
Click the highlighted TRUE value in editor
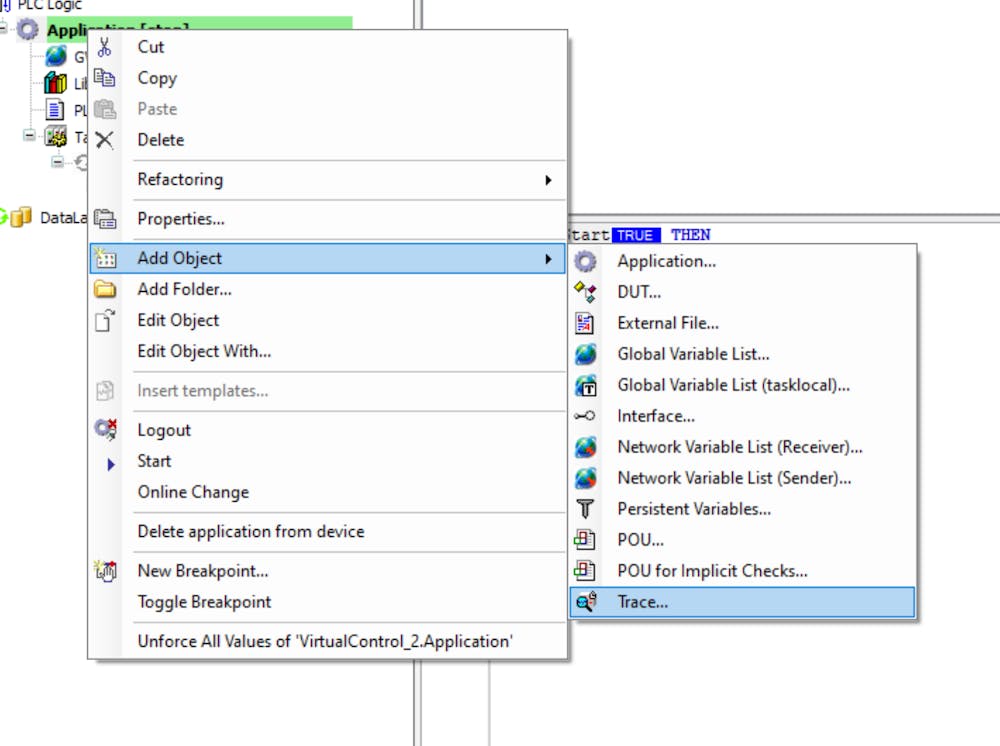(x=635, y=235)
